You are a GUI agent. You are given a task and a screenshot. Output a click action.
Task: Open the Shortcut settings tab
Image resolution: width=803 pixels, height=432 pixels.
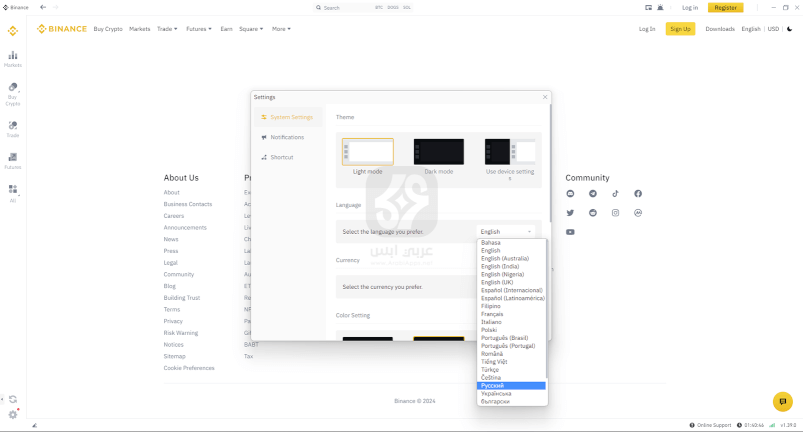[288, 157]
